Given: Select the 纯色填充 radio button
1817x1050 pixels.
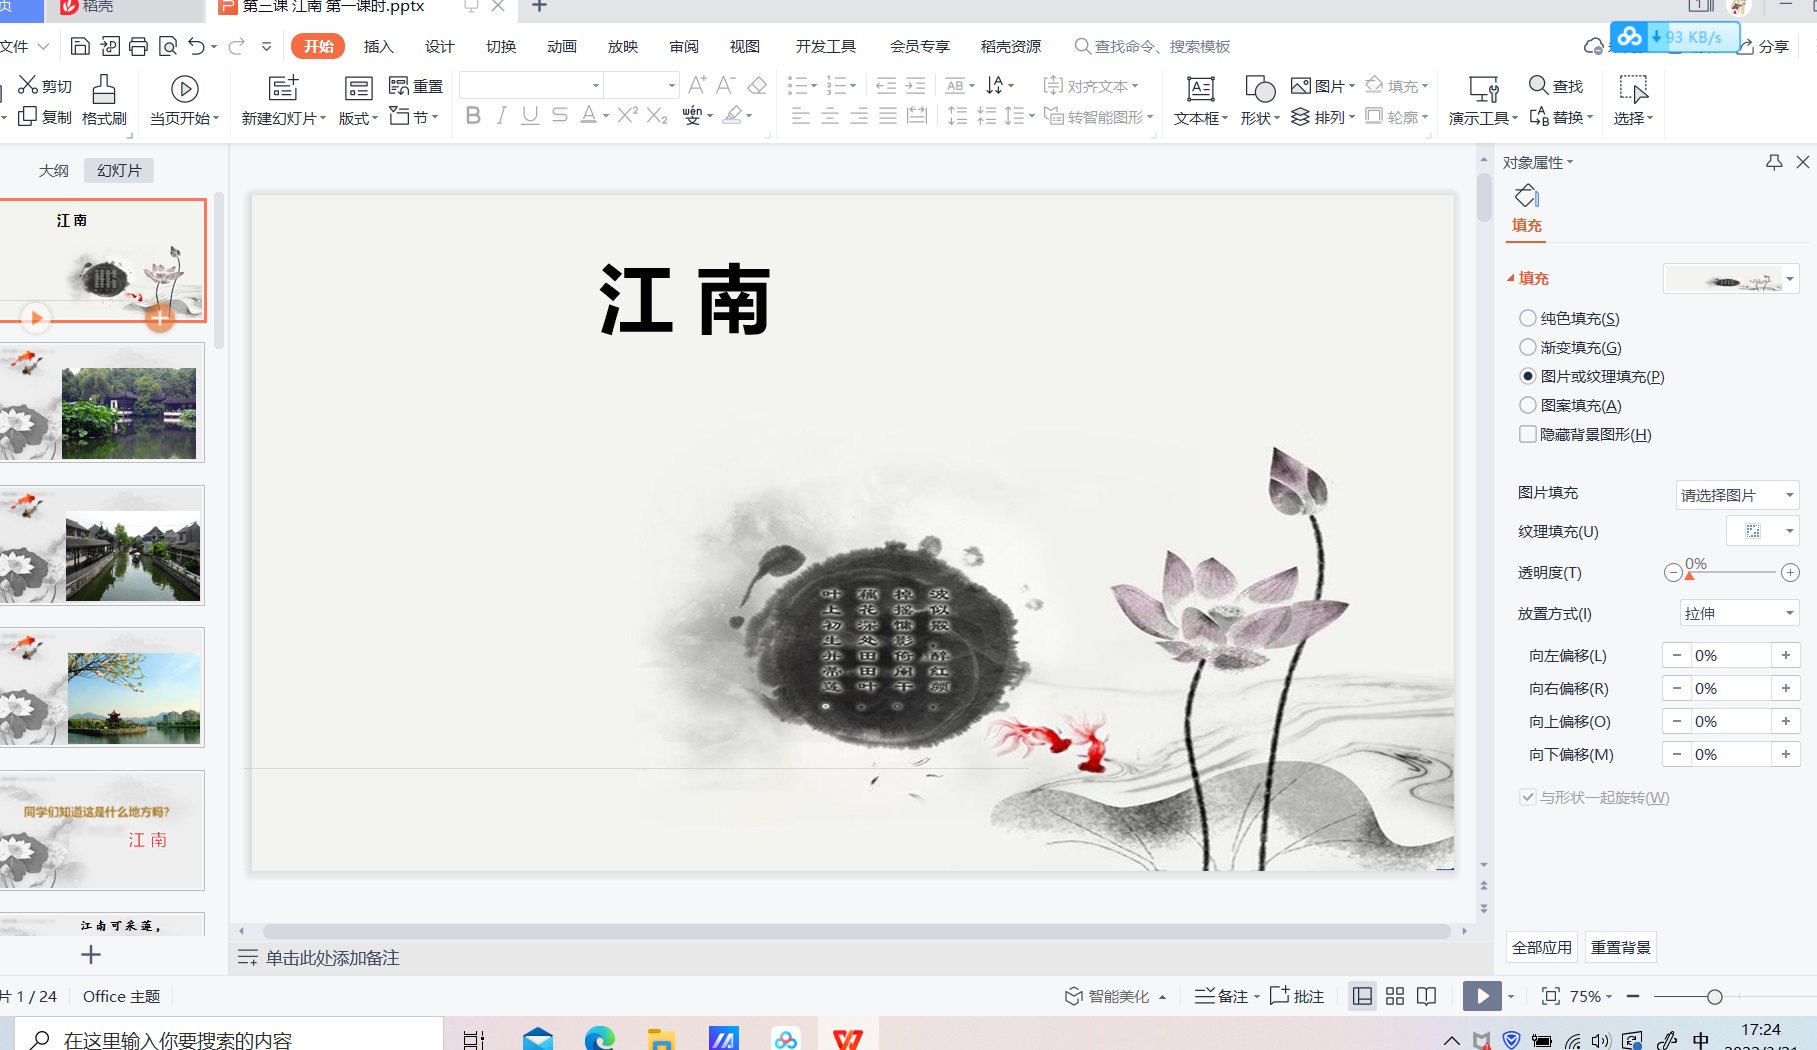Looking at the screenshot, I should [x=1528, y=318].
